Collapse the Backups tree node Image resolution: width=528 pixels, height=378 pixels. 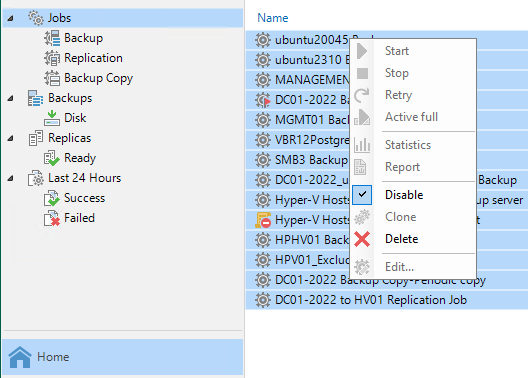click(10, 98)
